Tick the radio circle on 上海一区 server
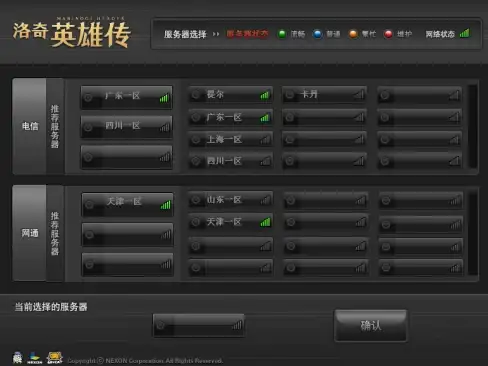 [196, 140]
